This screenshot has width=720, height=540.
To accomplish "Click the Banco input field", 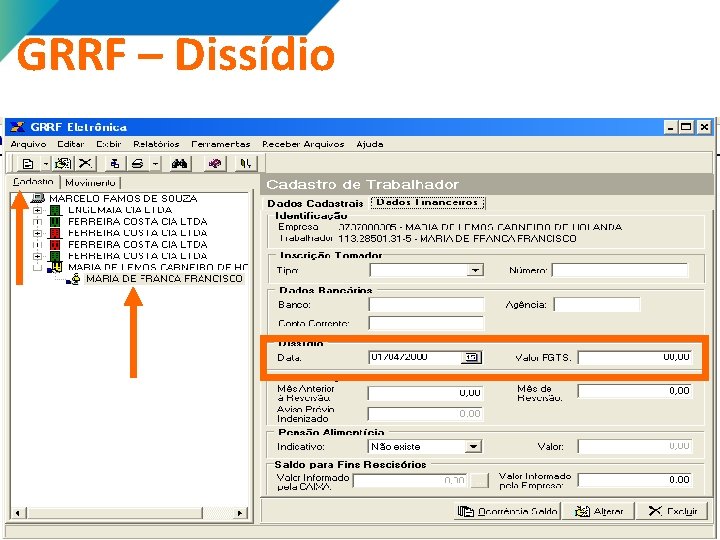I will (426, 304).
